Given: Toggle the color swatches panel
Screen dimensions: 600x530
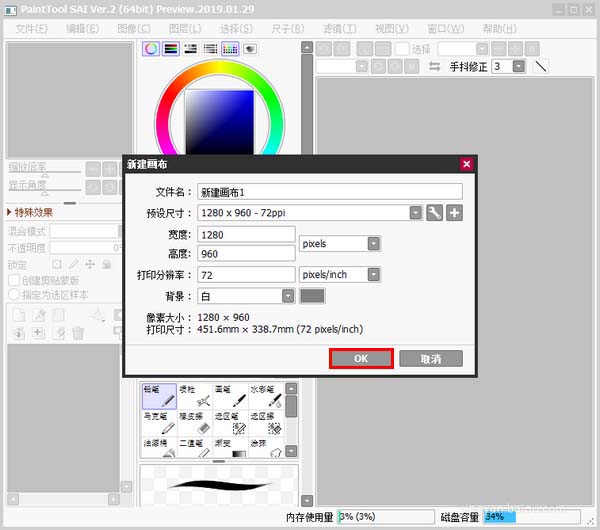Looking at the screenshot, I should click(x=230, y=49).
